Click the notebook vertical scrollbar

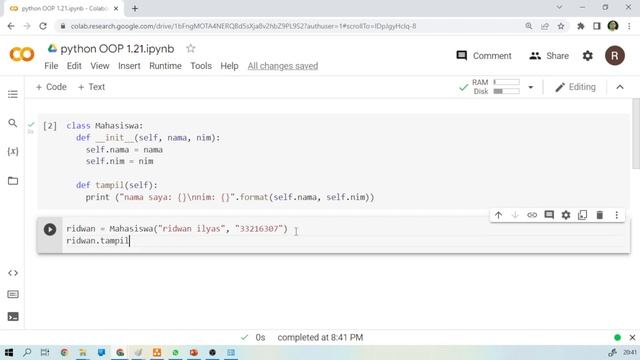(636, 133)
